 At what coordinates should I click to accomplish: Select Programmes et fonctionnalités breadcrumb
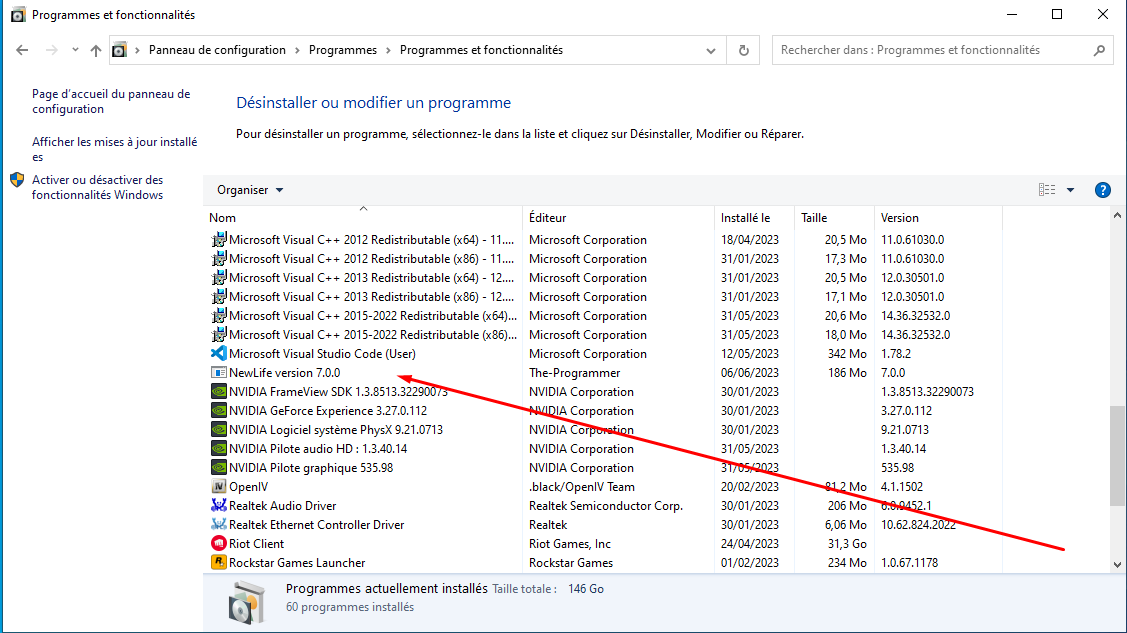pos(482,50)
